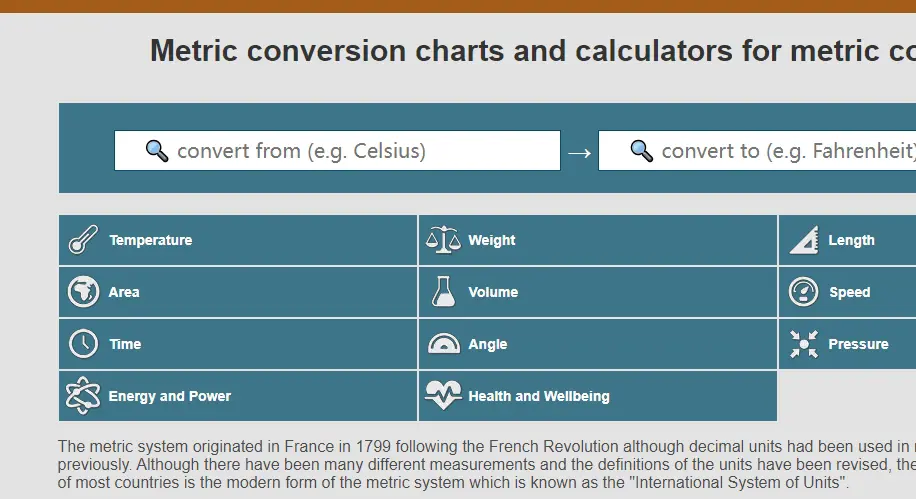Click the thermometer Temperature icon
Viewport: 916px width, 499px height.
coord(83,240)
